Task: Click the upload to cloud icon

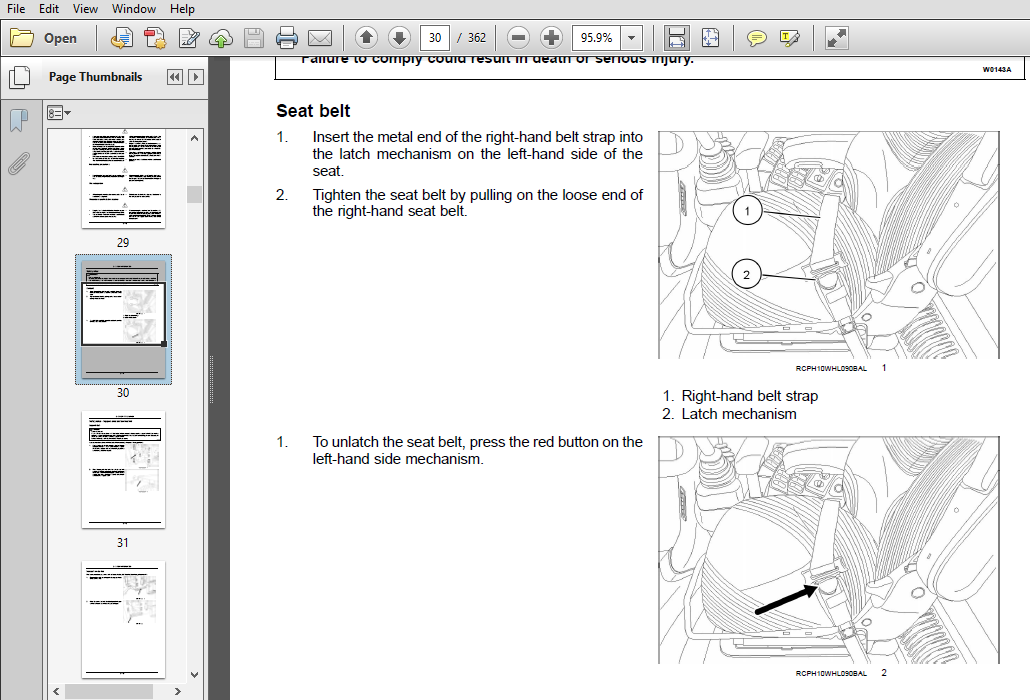Action: pyautogui.click(x=221, y=39)
